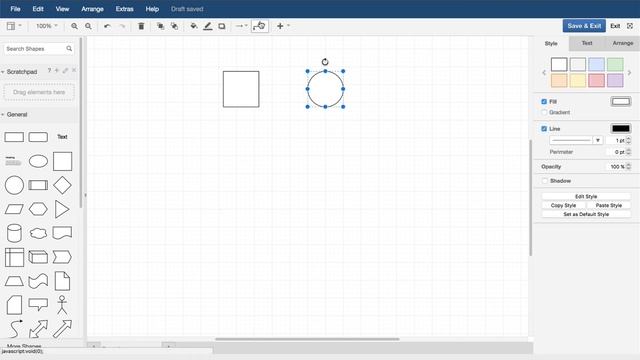Viewport: 640px width, 360px height.
Task: Pick the ellipse shape from General
Action: coord(38,161)
